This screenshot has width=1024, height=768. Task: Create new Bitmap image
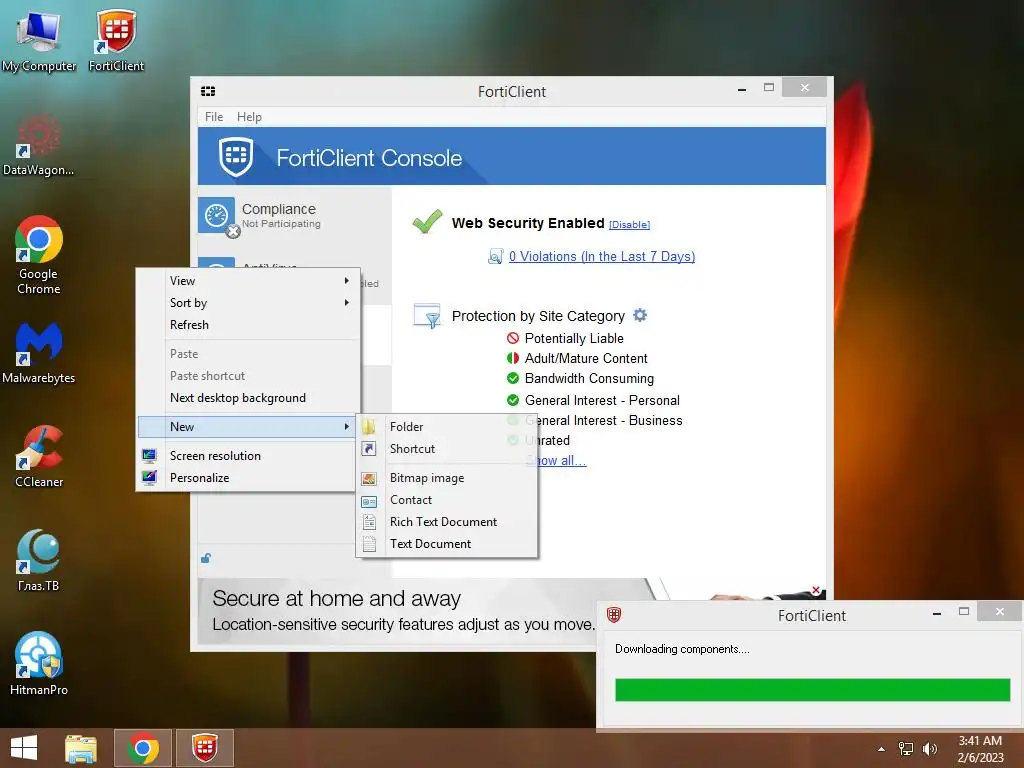(x=447, y=478)
